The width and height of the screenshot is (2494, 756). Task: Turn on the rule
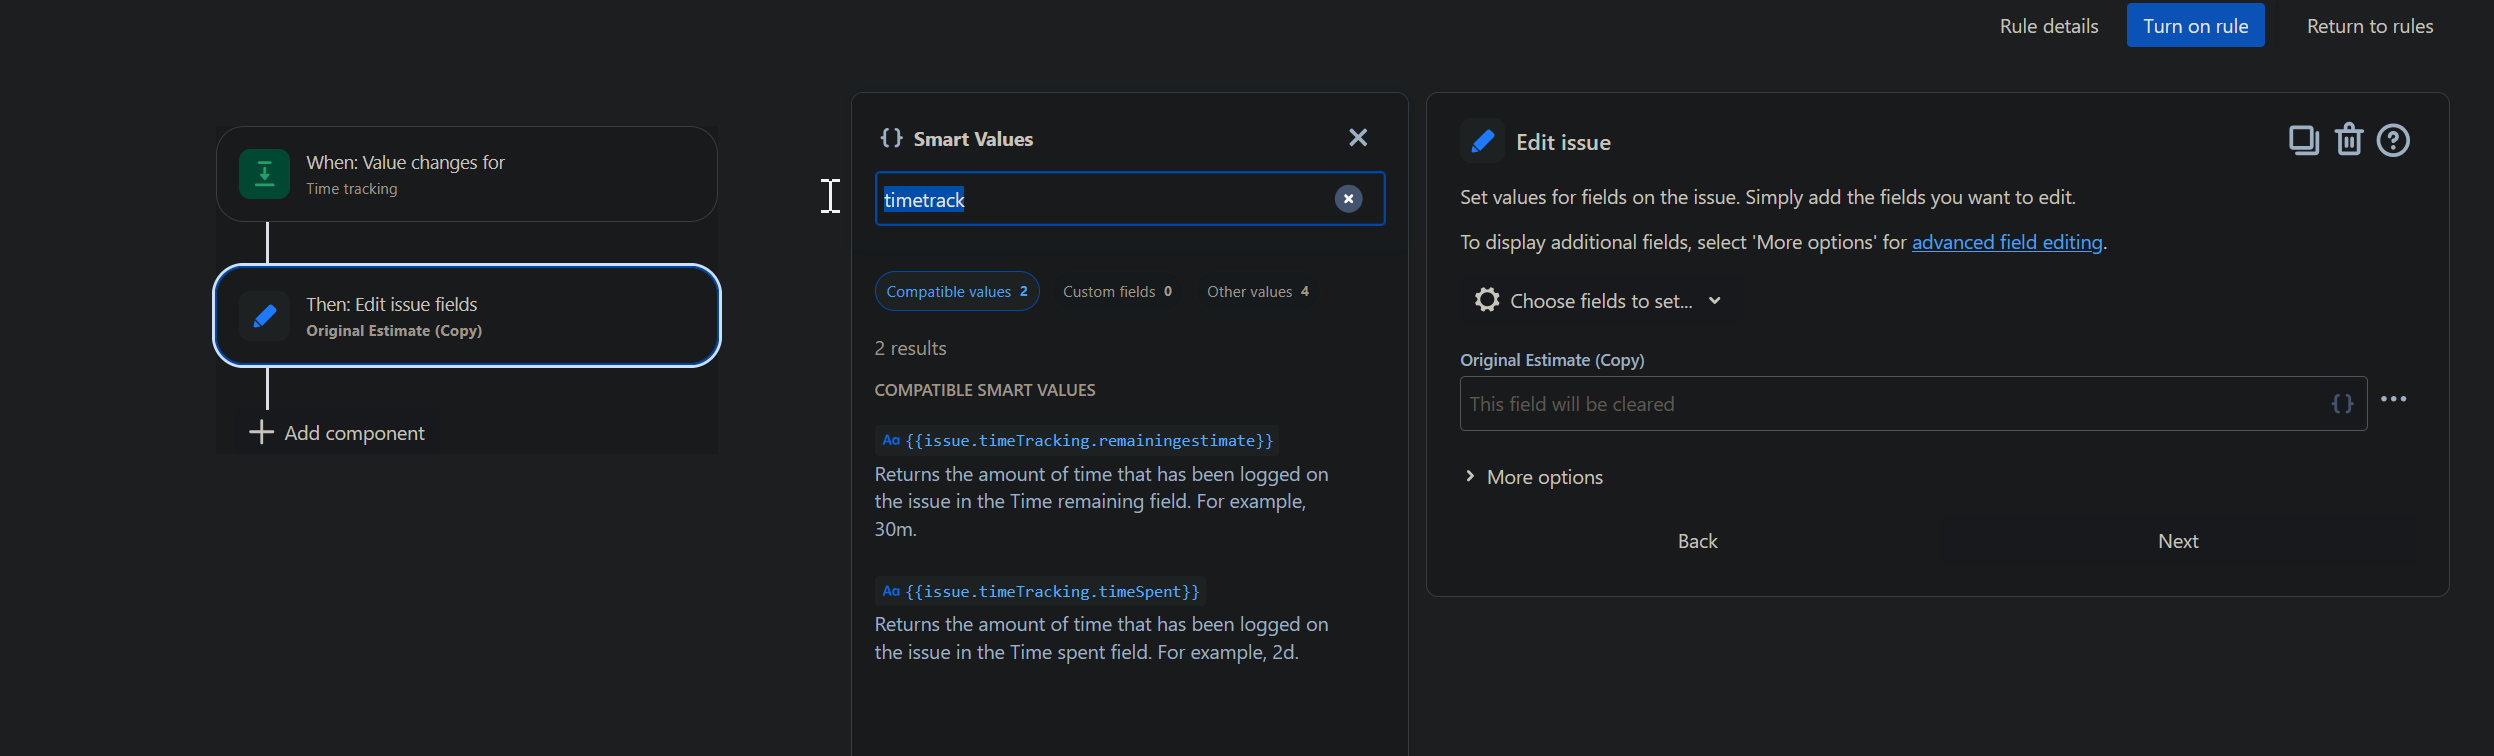2195,26
